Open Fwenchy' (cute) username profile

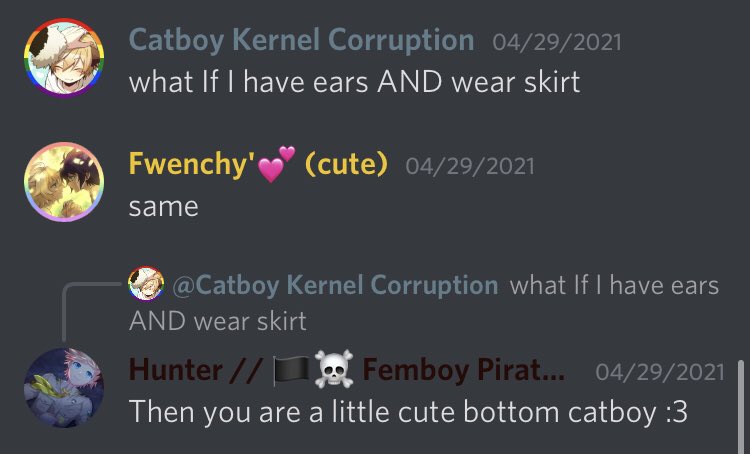point(258,164)
